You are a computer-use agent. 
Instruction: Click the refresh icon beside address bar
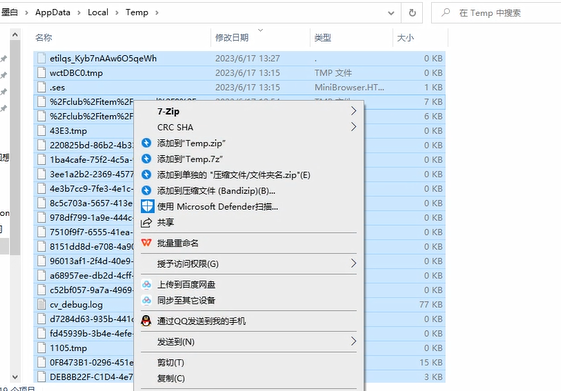412,13
